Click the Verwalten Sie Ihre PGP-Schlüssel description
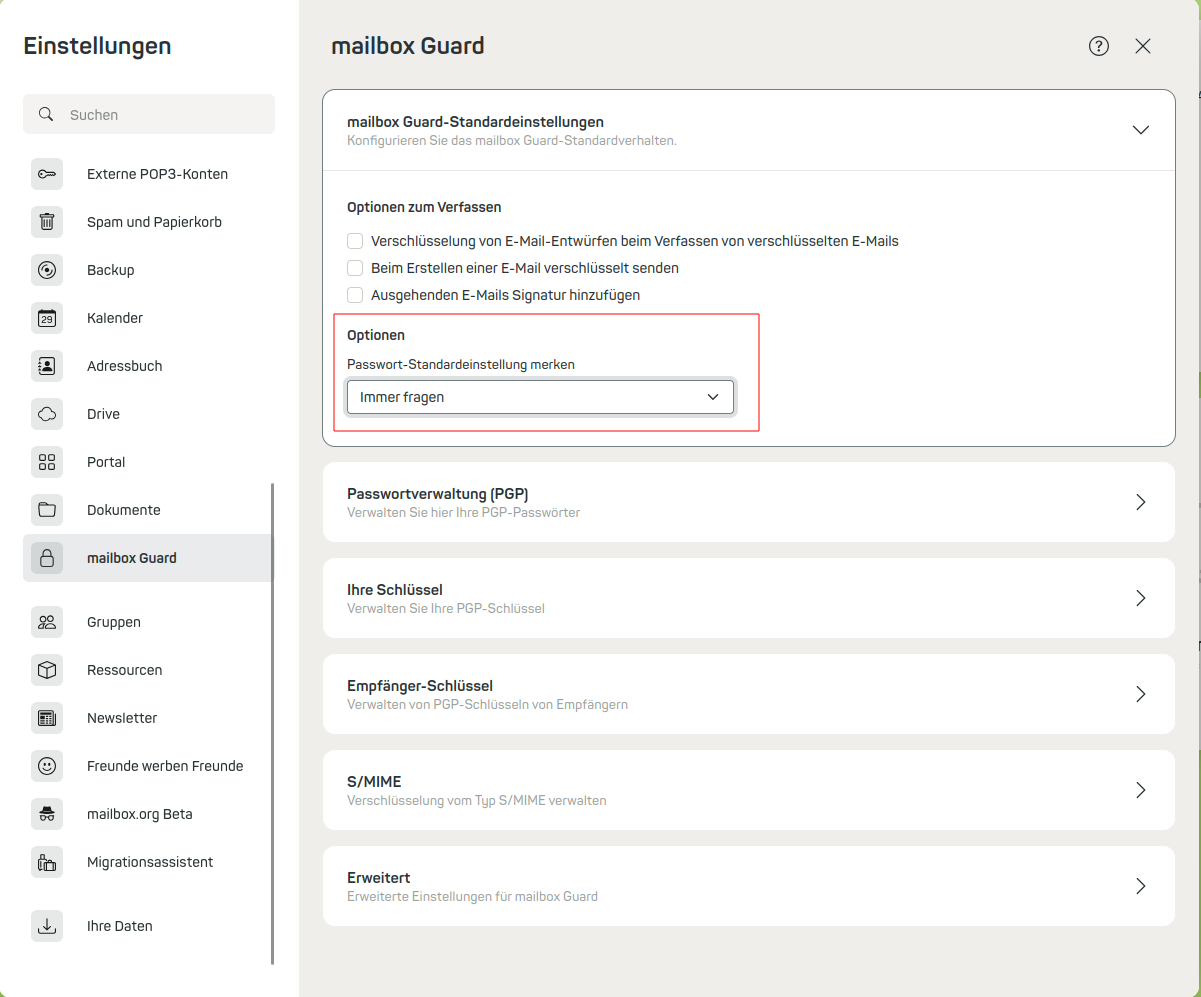The height and width of the screenshot is (997, 1201). (x=446, y=608)
